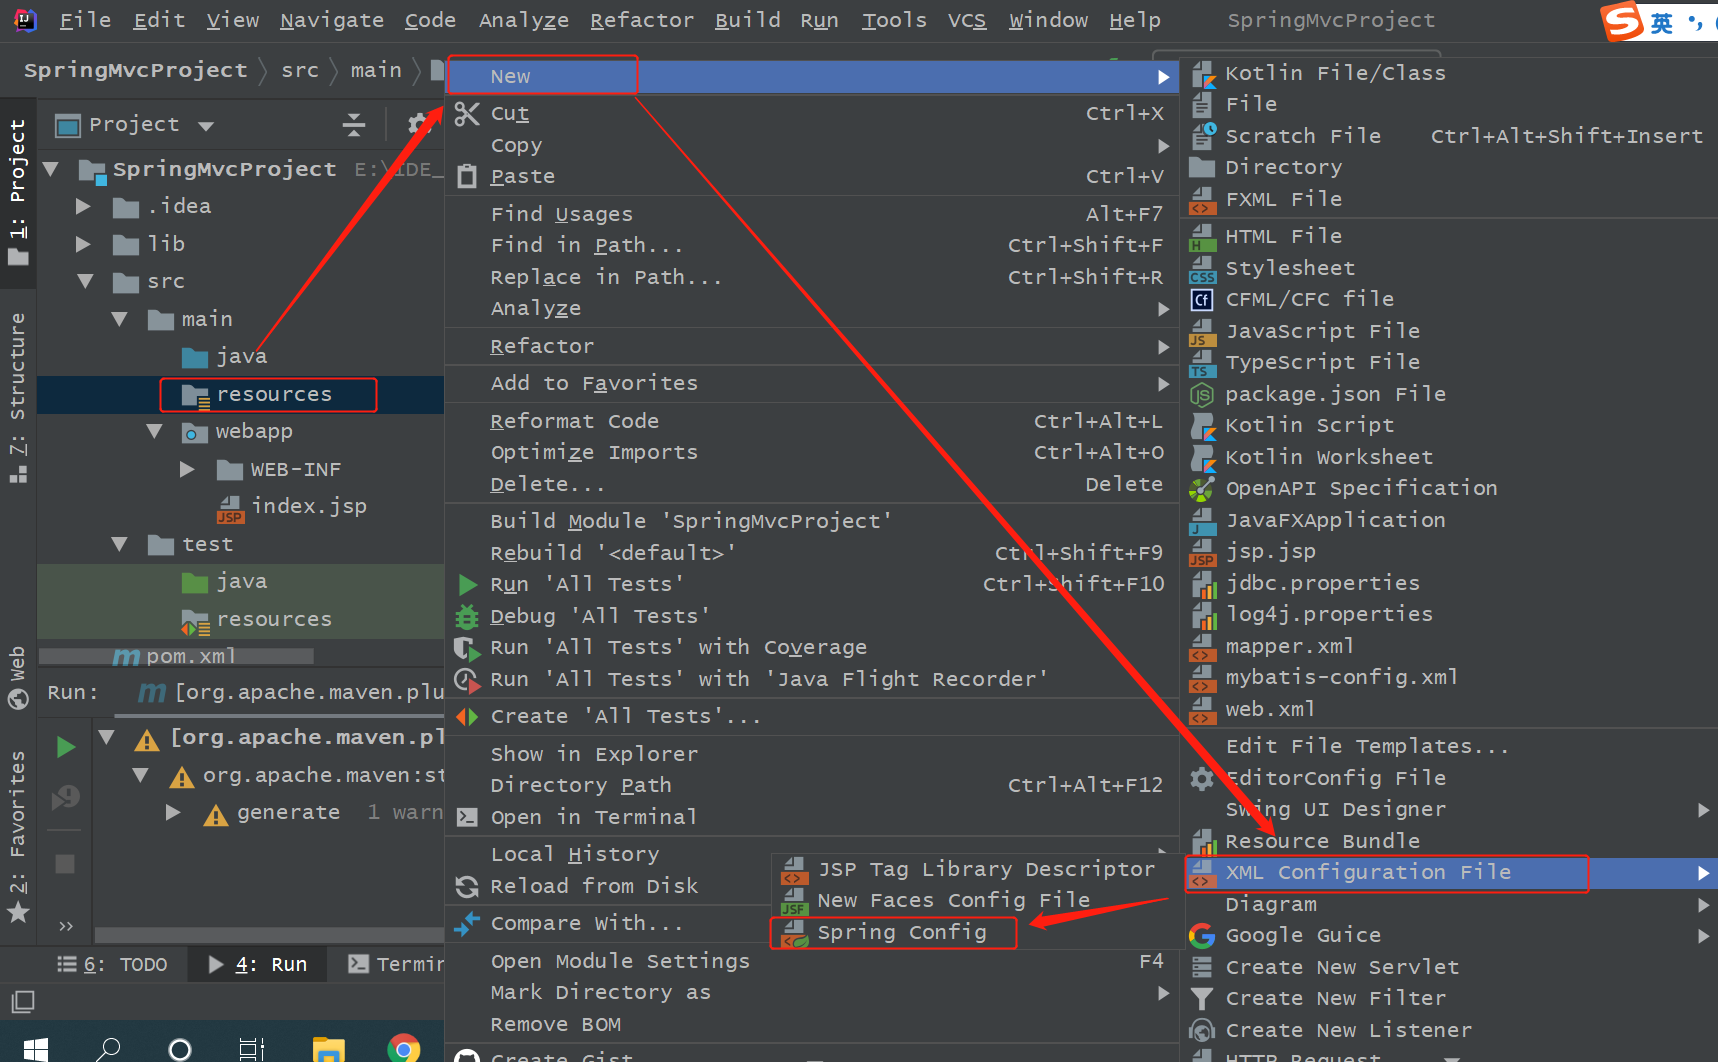Image resolution: width=1718 pixels, height=1062 pixels.
Task: Click the HTML File icon
Action: 1203,237
